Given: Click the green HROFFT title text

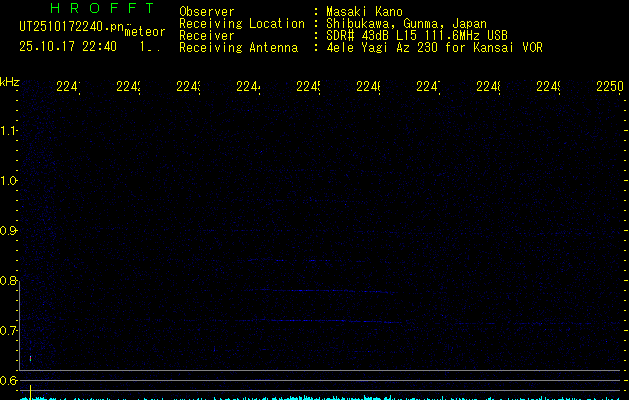Looking at the screenshot, I should 102,8.
